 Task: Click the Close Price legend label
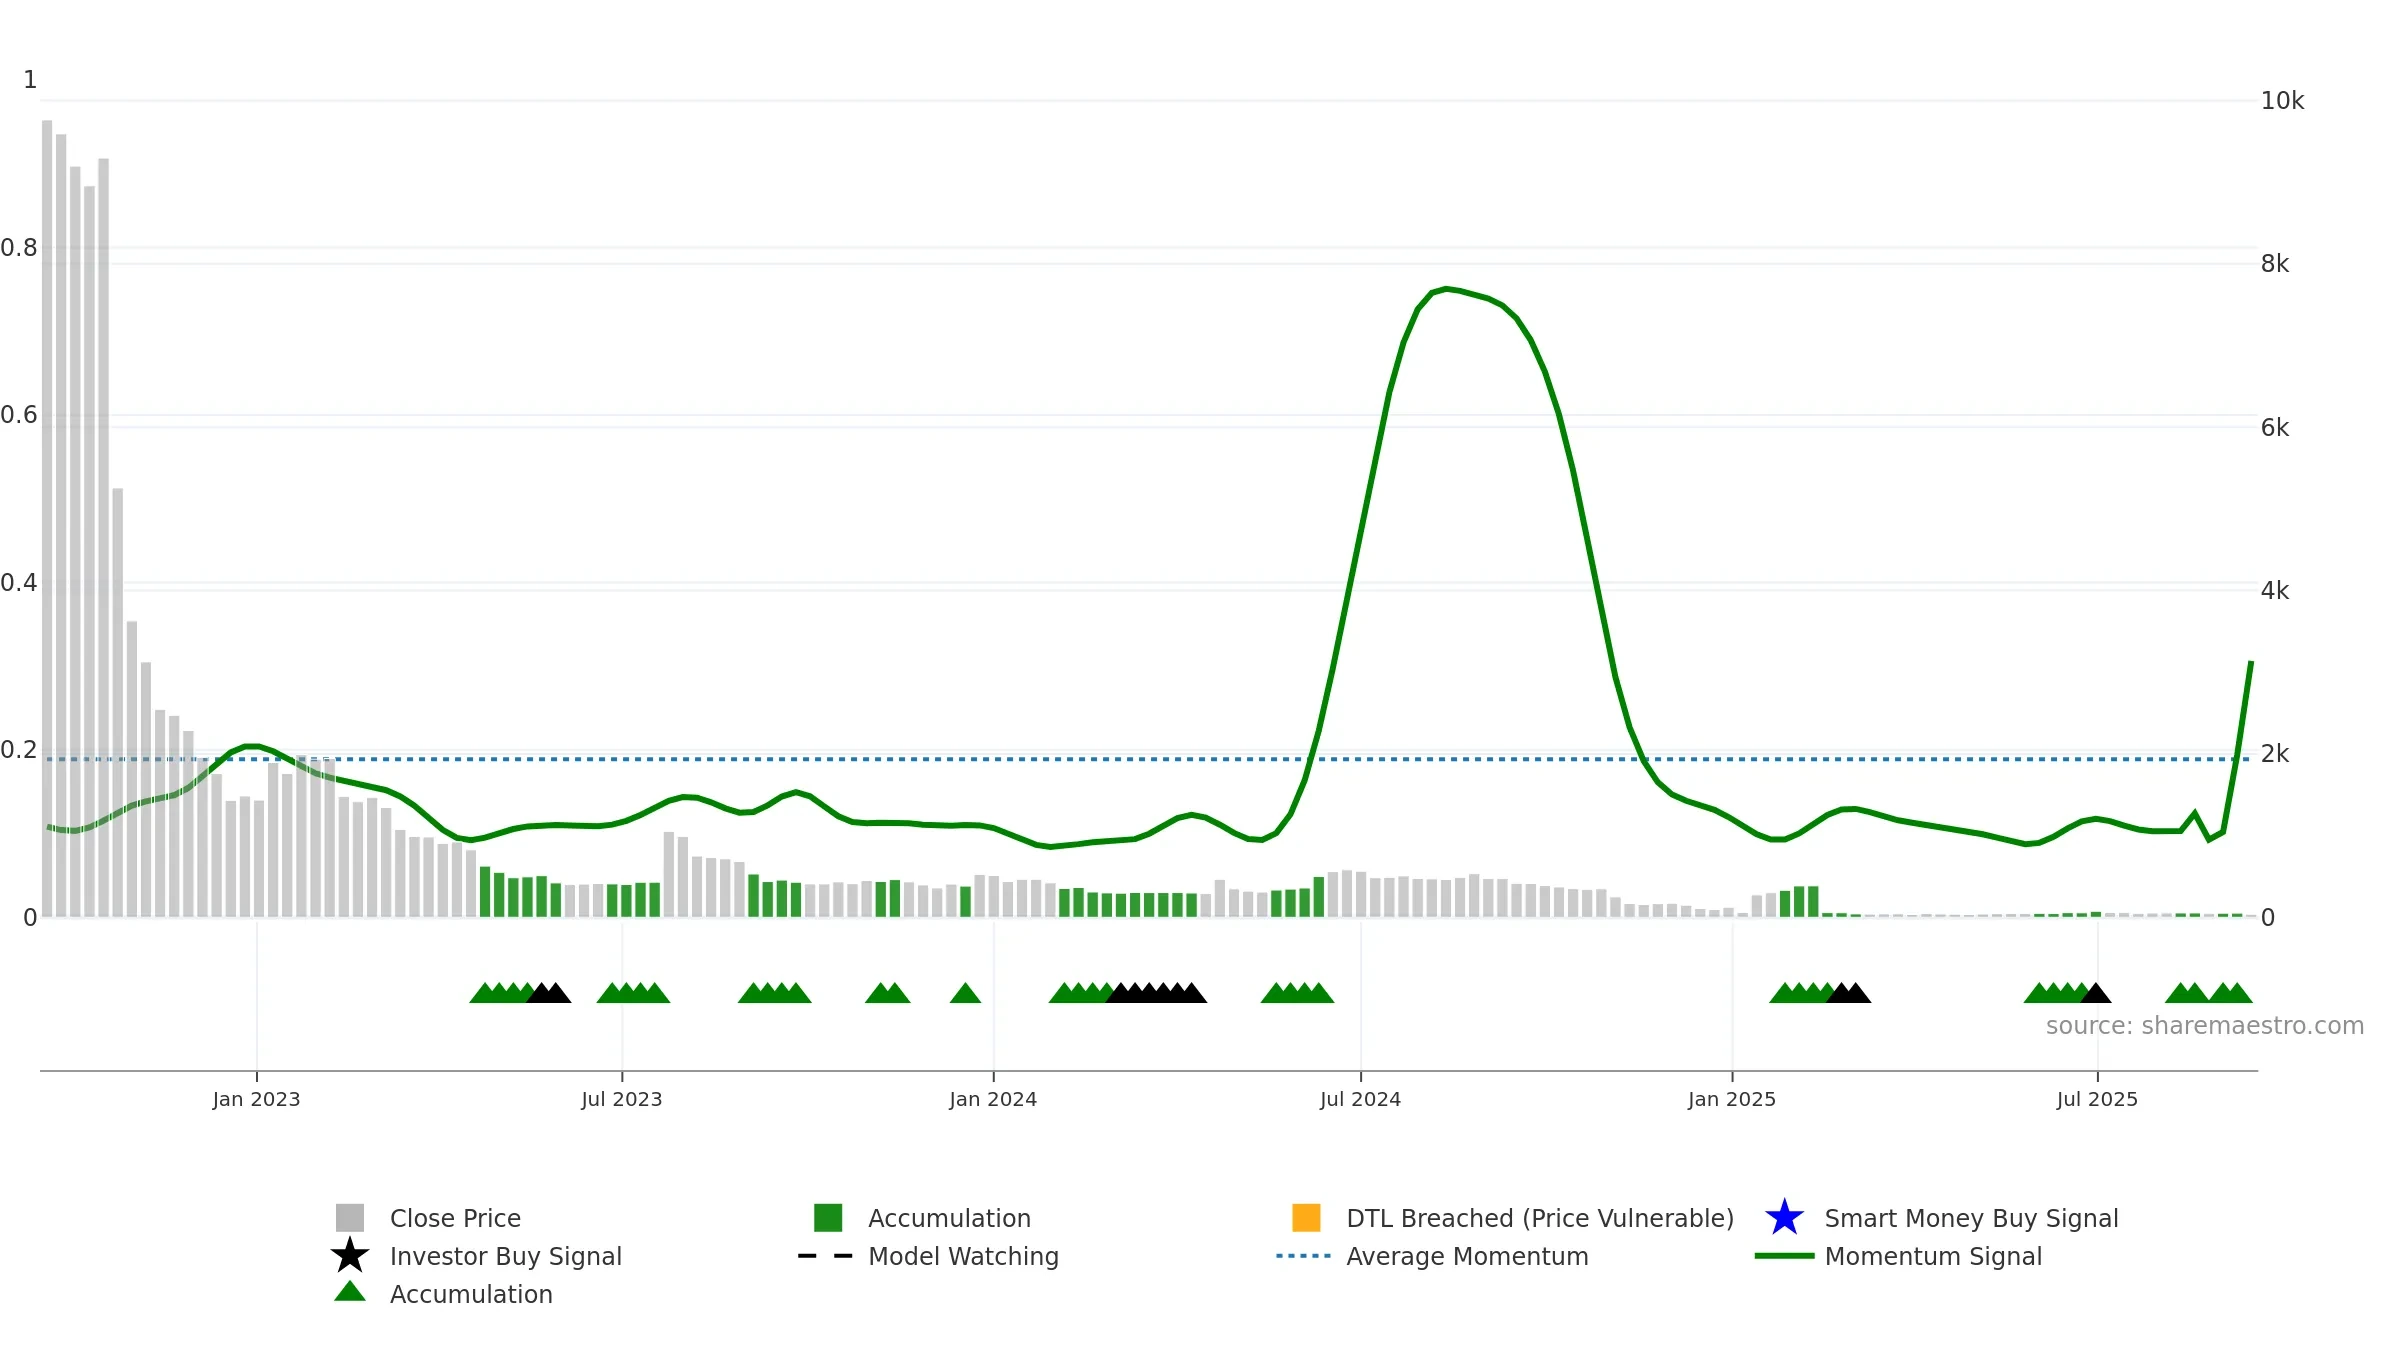[455, 1218]
